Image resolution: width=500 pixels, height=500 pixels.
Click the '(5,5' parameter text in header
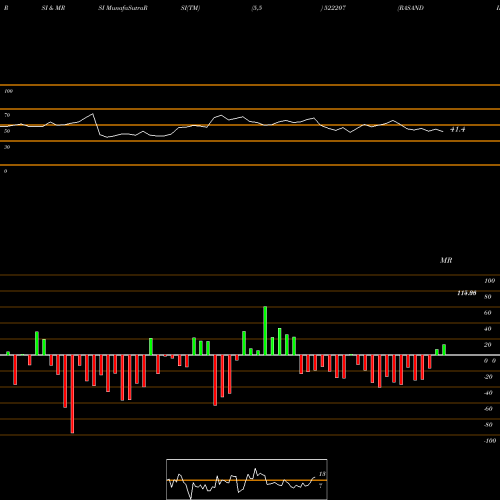(257, 8)
